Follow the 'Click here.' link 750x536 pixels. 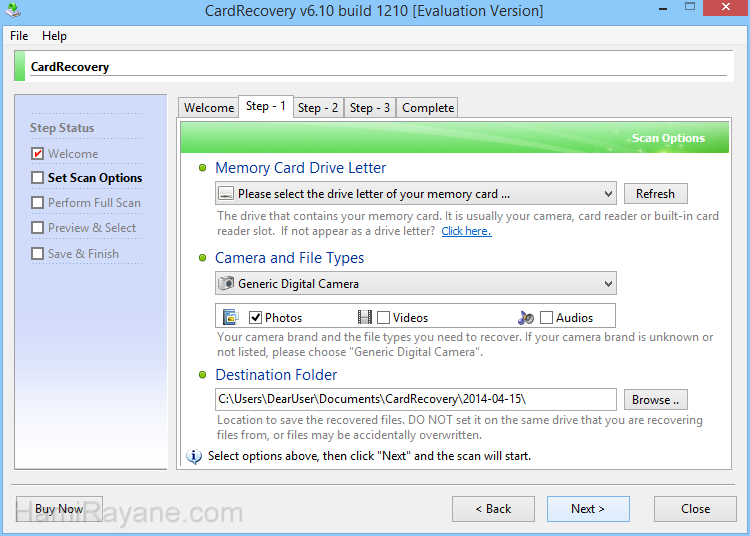[466, 231]
